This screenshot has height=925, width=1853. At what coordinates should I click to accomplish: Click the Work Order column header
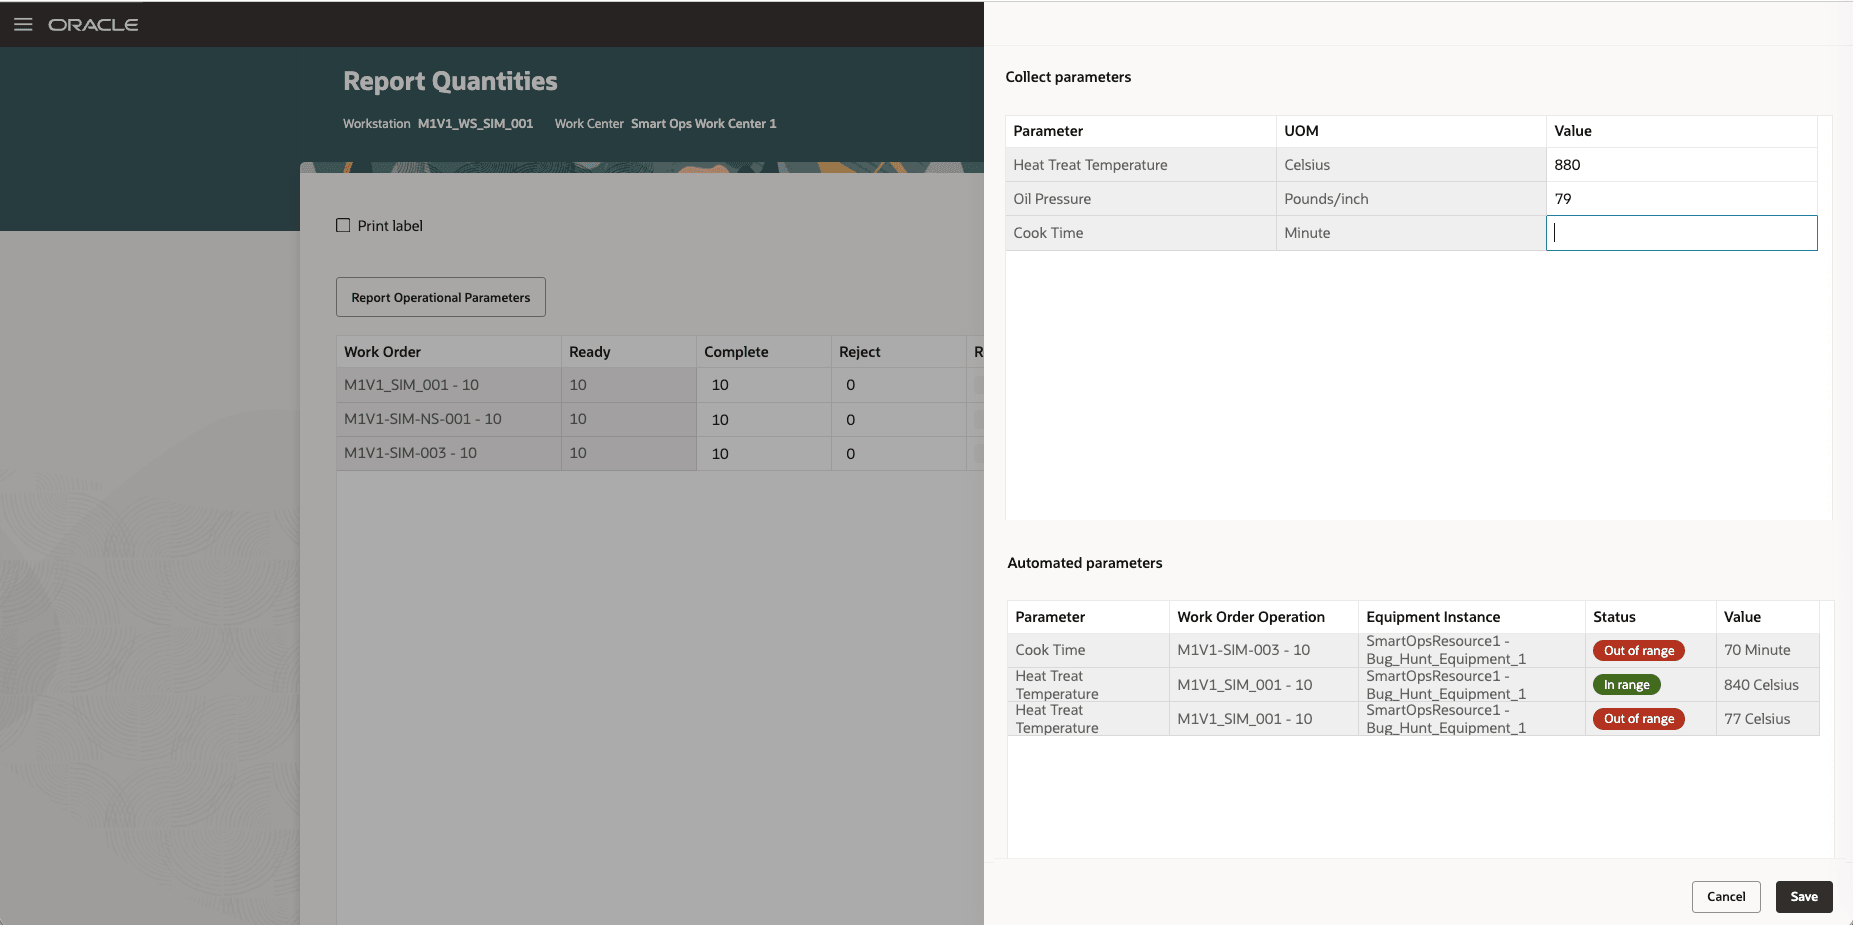(449, 352)
